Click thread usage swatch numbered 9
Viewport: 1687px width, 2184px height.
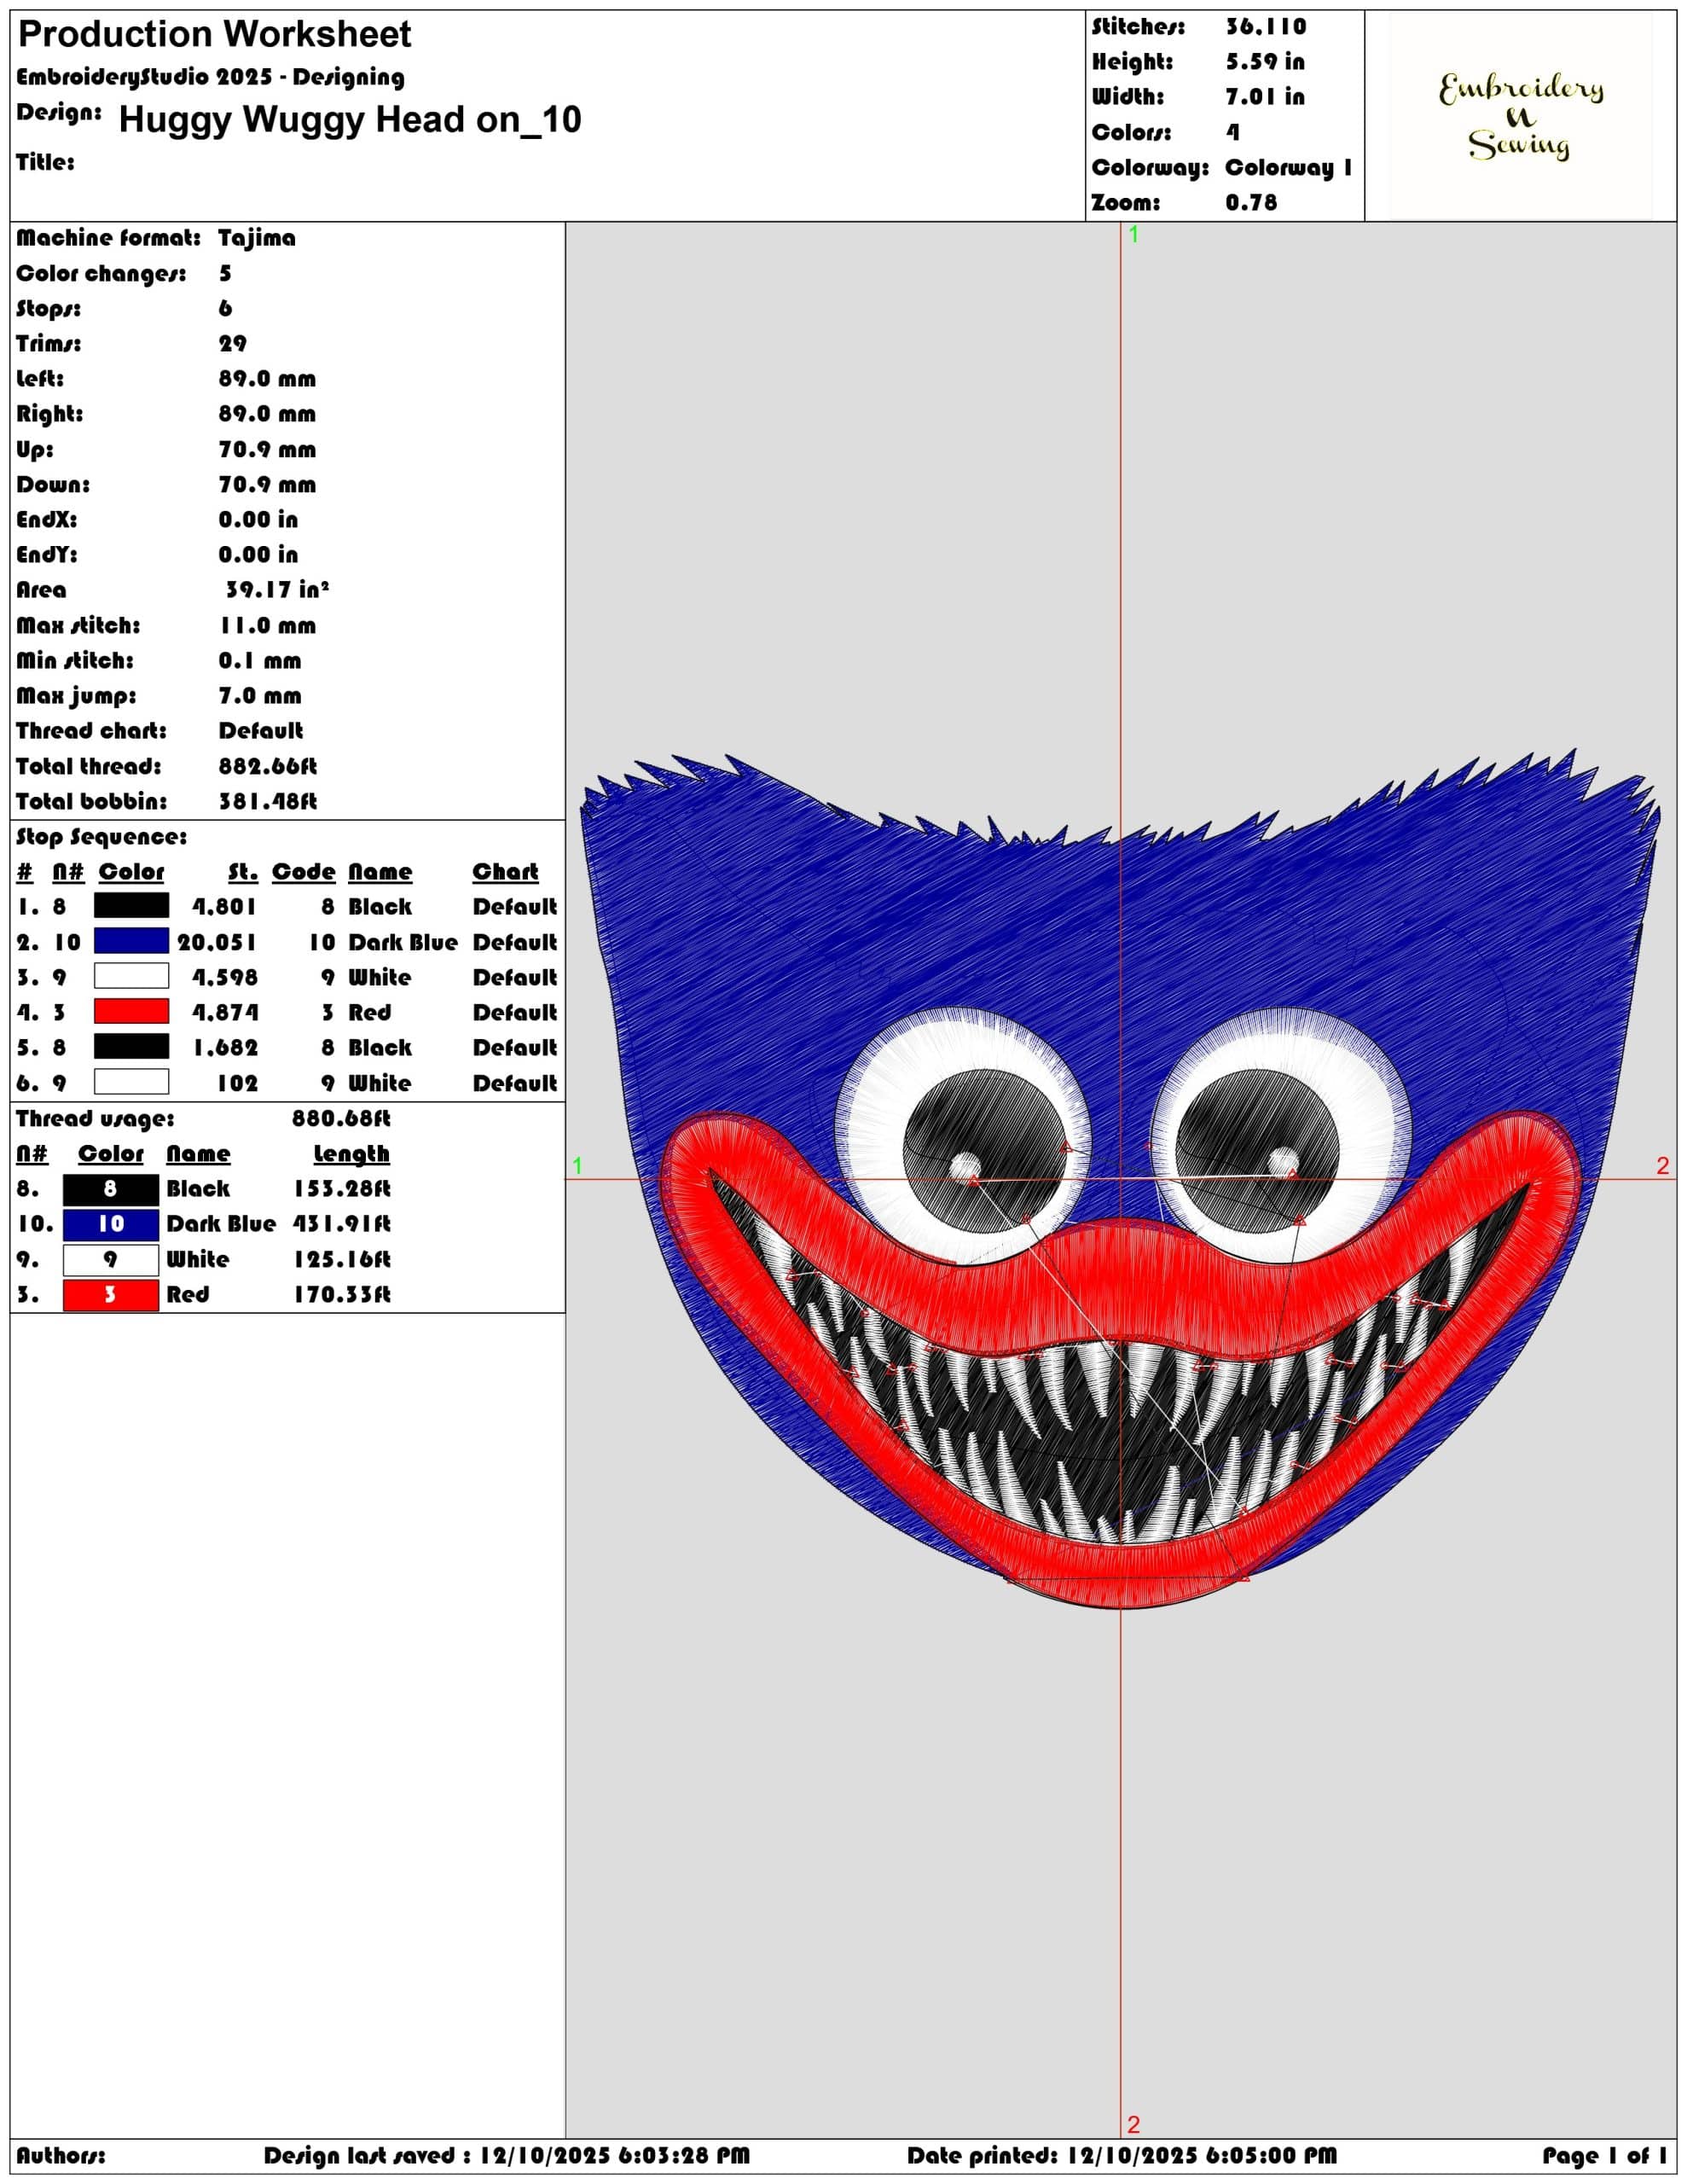click(111, 1260)
